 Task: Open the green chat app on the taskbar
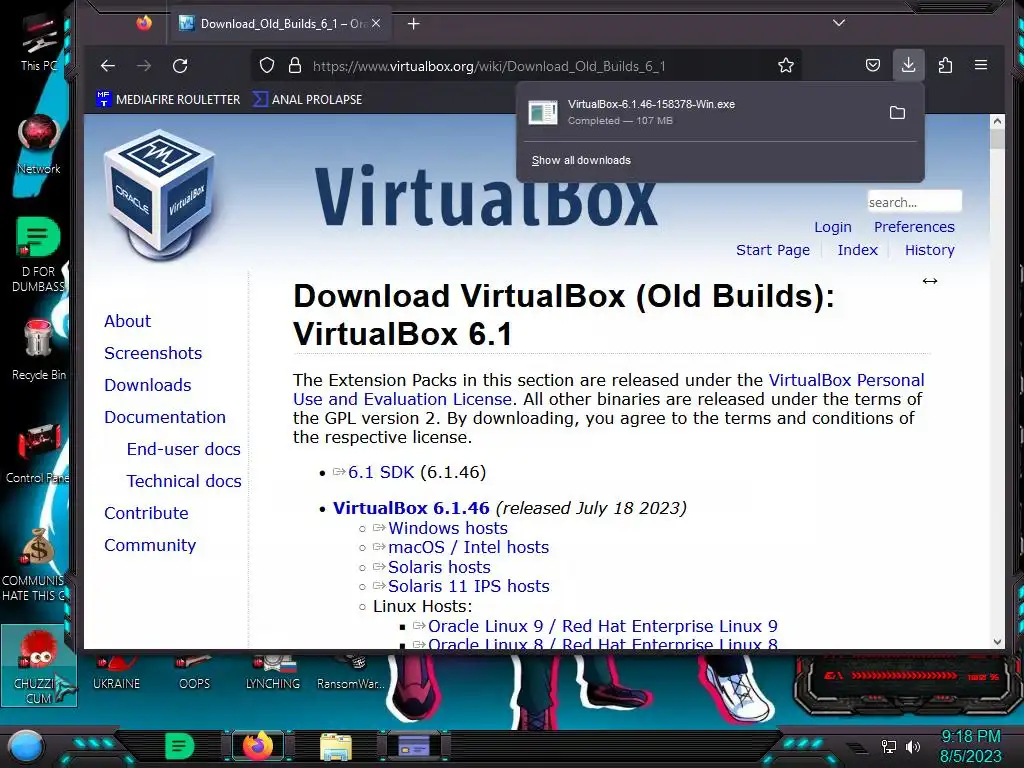pos(180,746)
